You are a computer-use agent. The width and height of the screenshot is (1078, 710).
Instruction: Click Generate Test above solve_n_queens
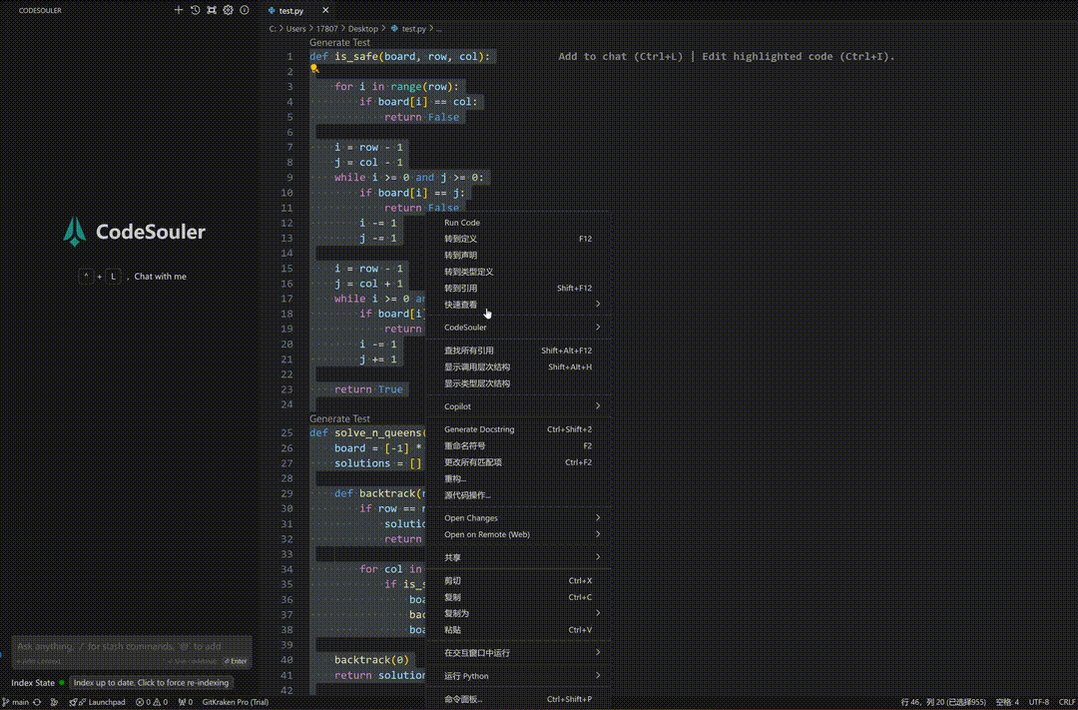[340, 419]
